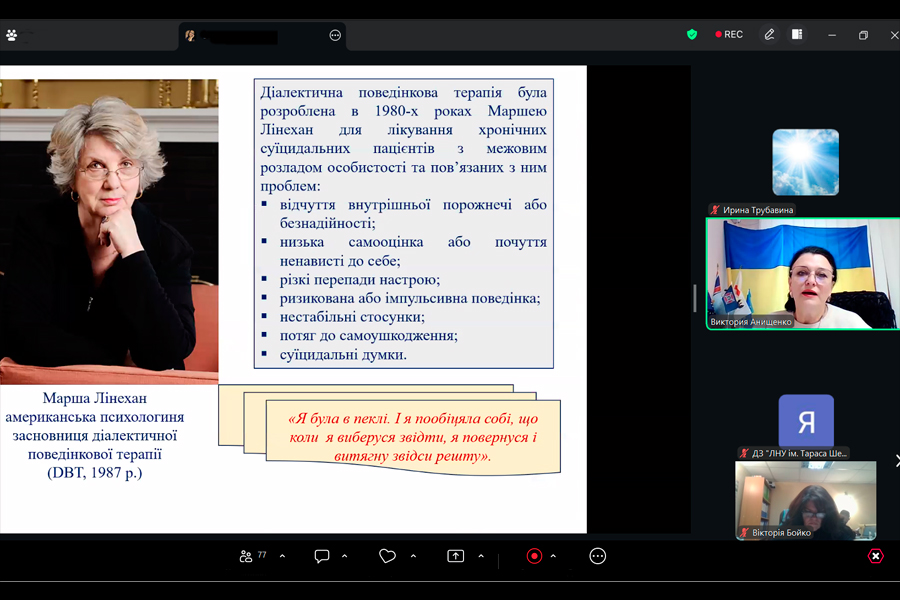Open the shared tab ellipsis menu
This screenshot has height=600, width=900.
pyautogui.click(x=335, y=36)
